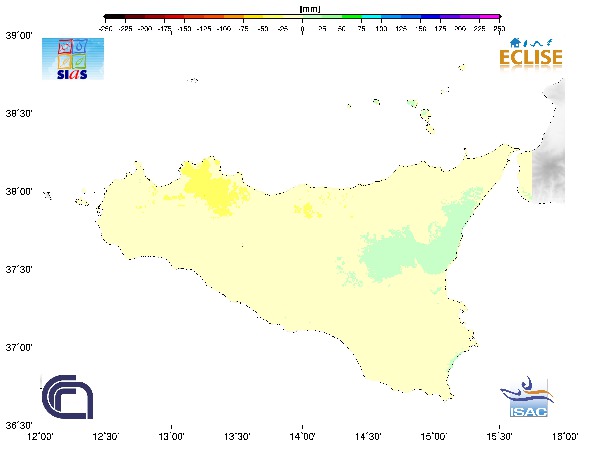Screen dimensions: 600x450
Task: Click the CNR logo
Action: pyautogui.click(x=67, y=397)
